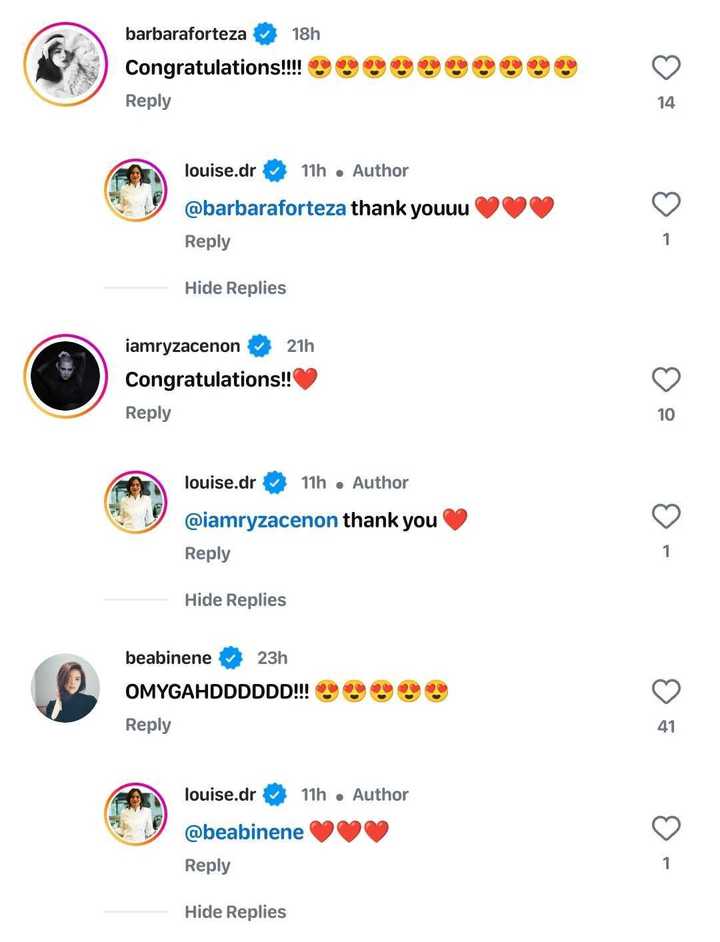
Task: Like louise.dr's reply to barbaraforteza
Action: click(666, 205)
